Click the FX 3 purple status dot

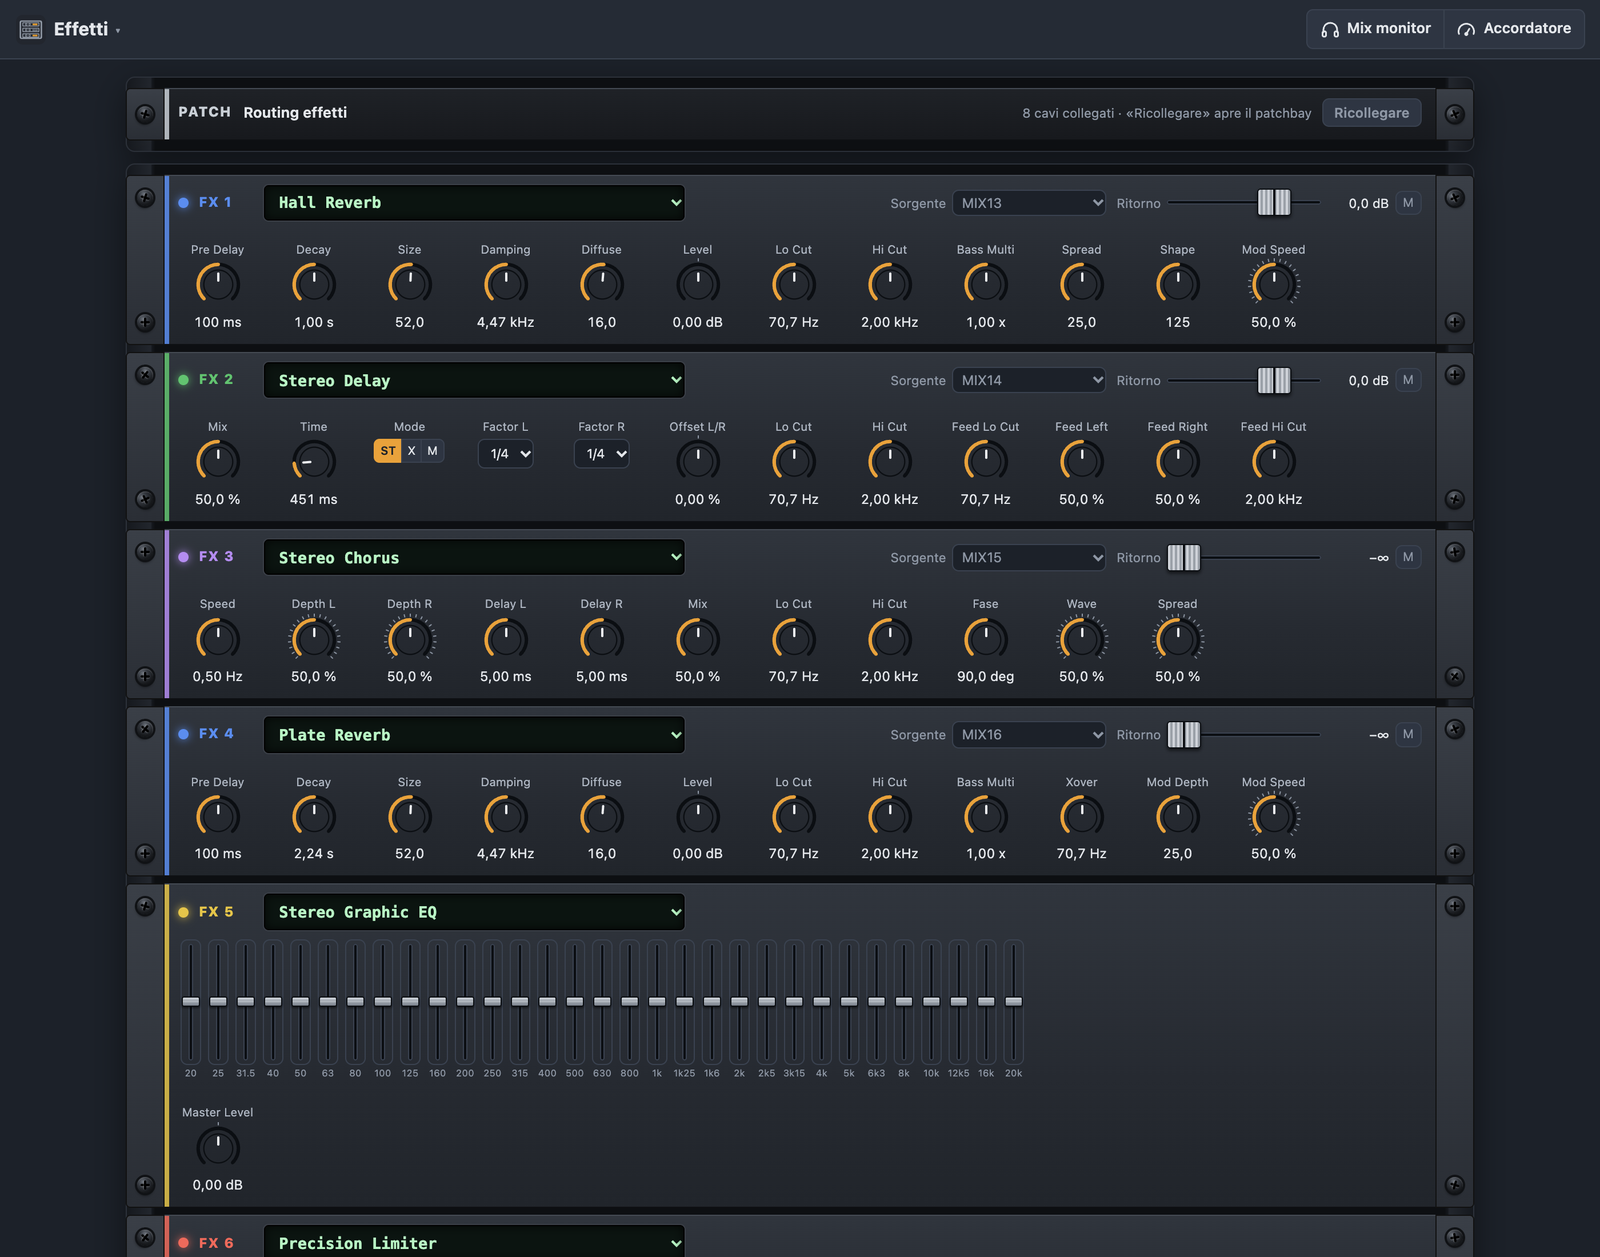click(x=183, y=557)
